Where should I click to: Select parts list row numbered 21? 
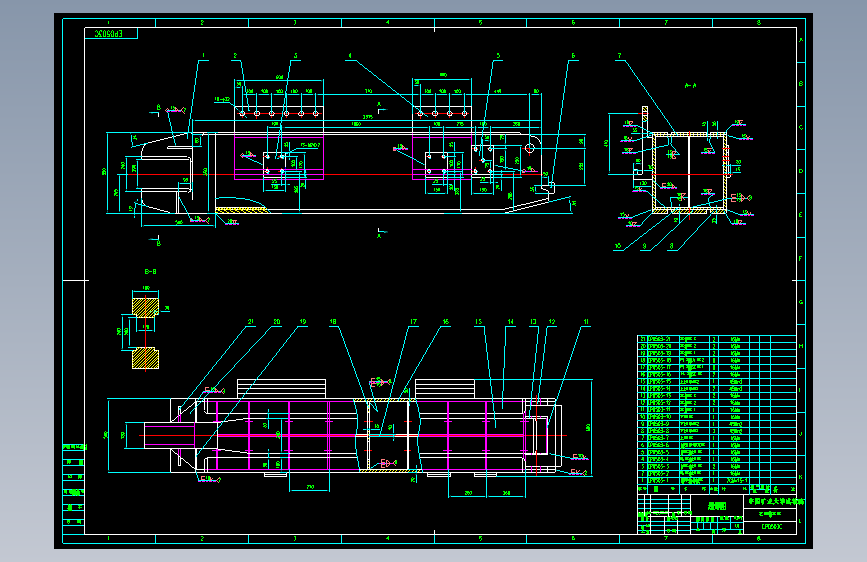click(x=717, y=339)
